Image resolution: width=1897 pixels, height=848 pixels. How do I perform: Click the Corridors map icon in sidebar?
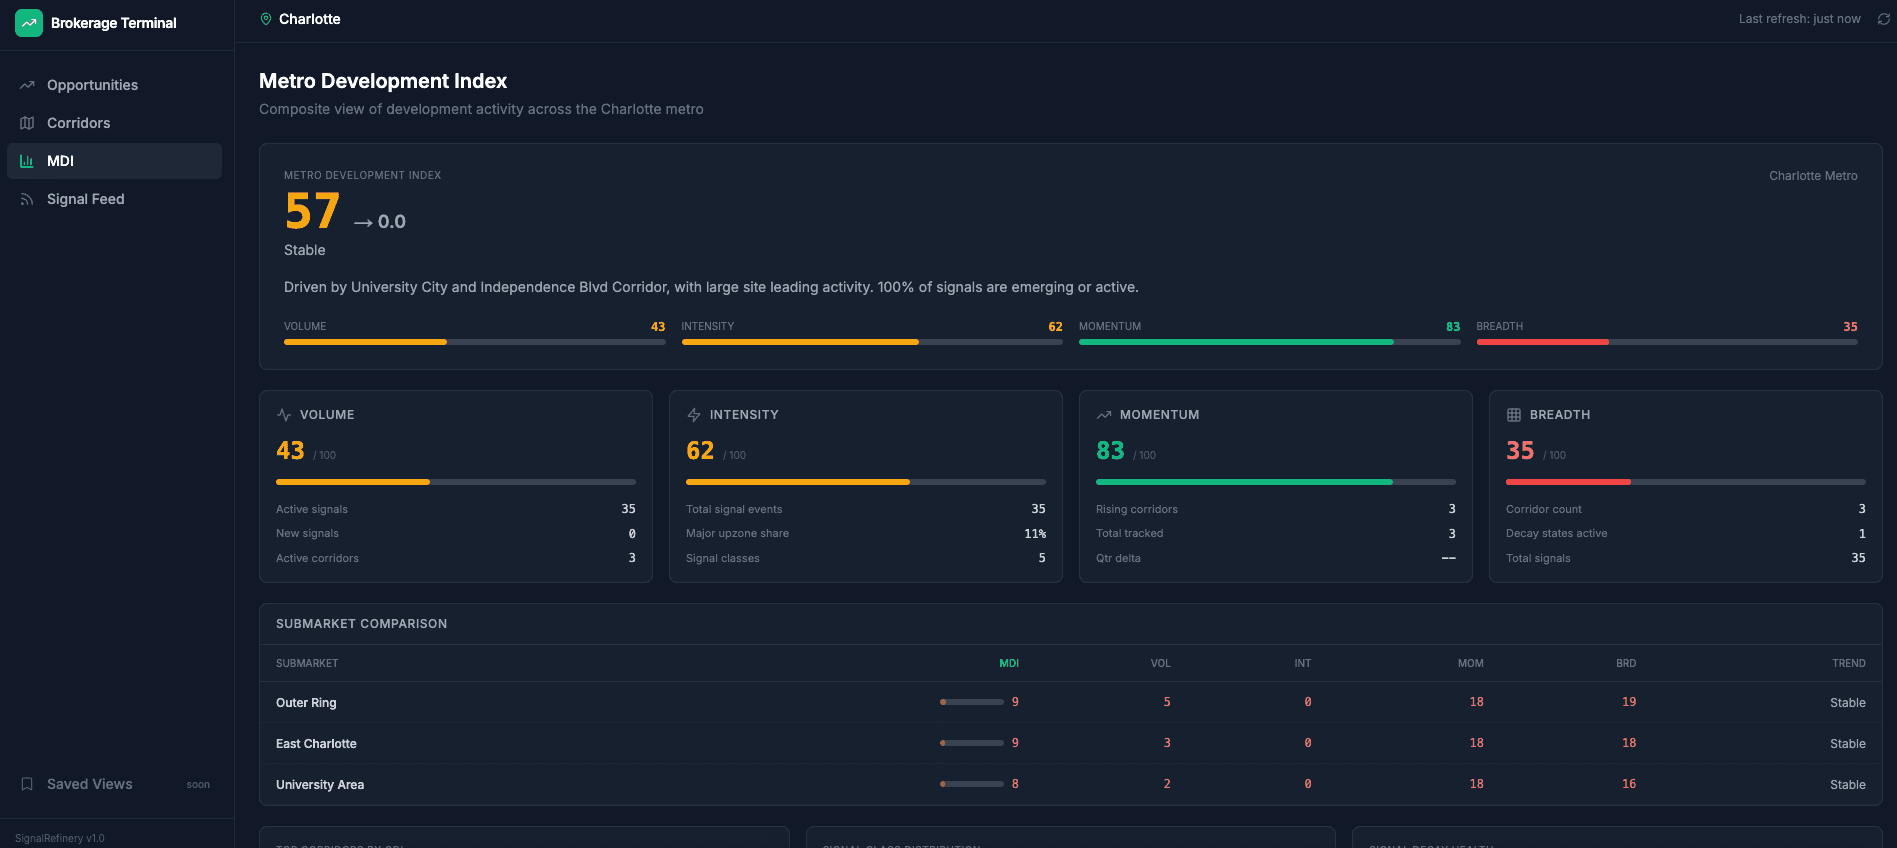pyautogui.click(x=27, y=123)
